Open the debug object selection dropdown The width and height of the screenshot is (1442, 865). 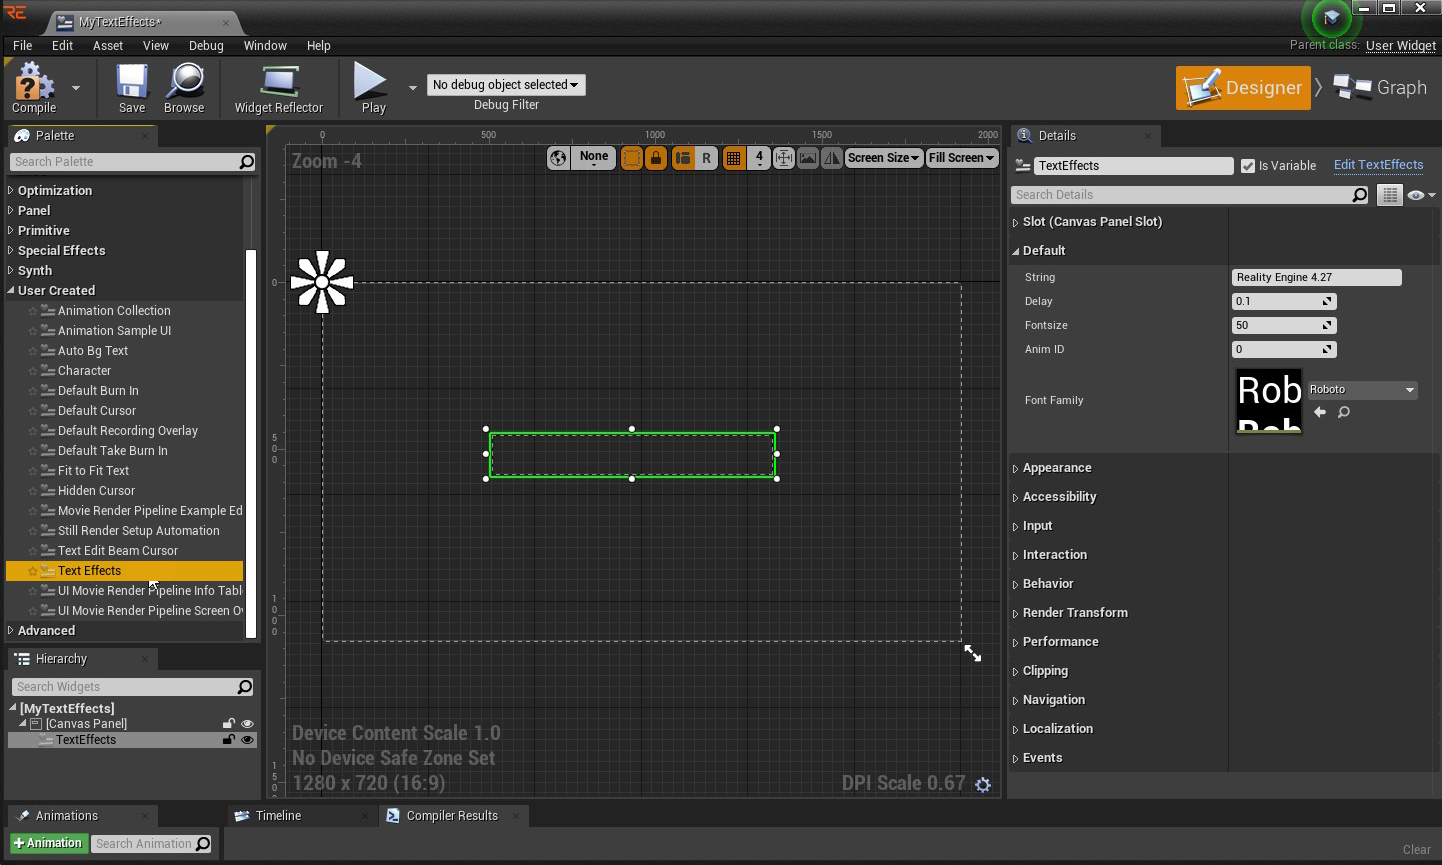coord(506,85)
